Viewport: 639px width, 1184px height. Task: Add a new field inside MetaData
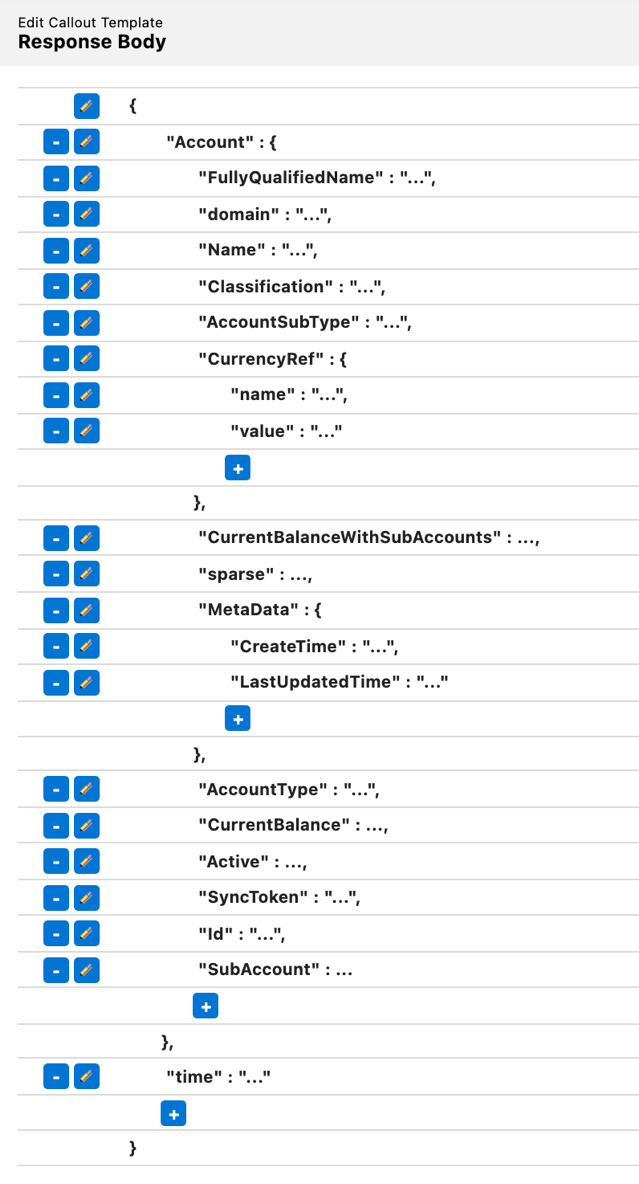coord(237,718)
